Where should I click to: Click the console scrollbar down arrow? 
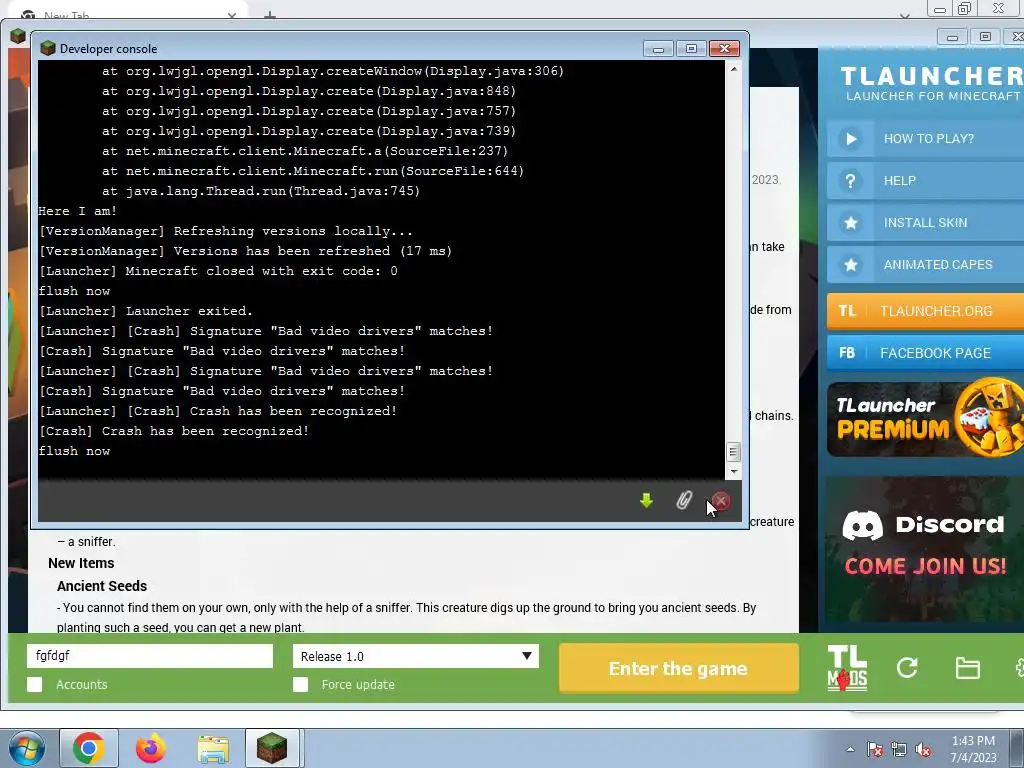click(733, 472)
